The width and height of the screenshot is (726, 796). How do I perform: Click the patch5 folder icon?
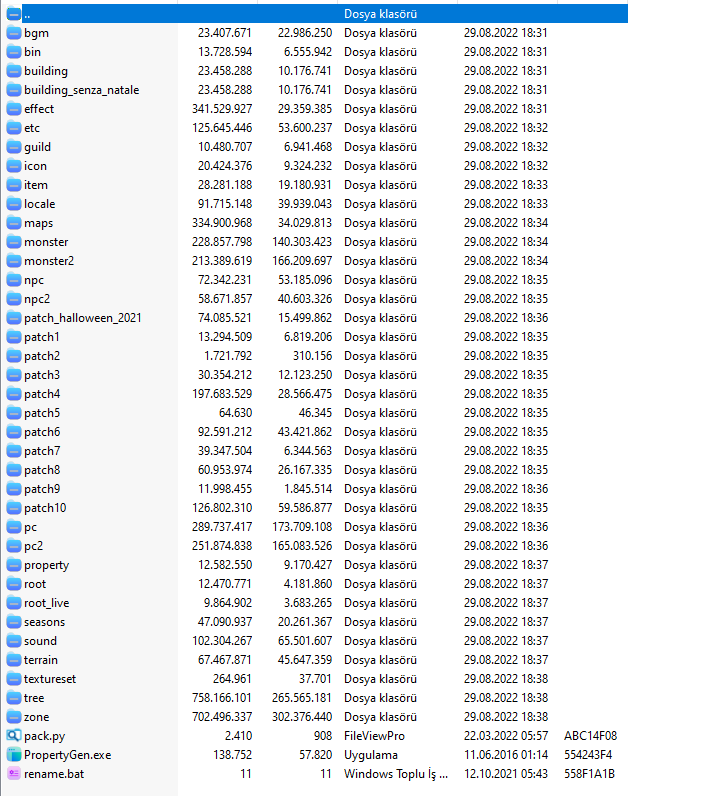(14, 413)
